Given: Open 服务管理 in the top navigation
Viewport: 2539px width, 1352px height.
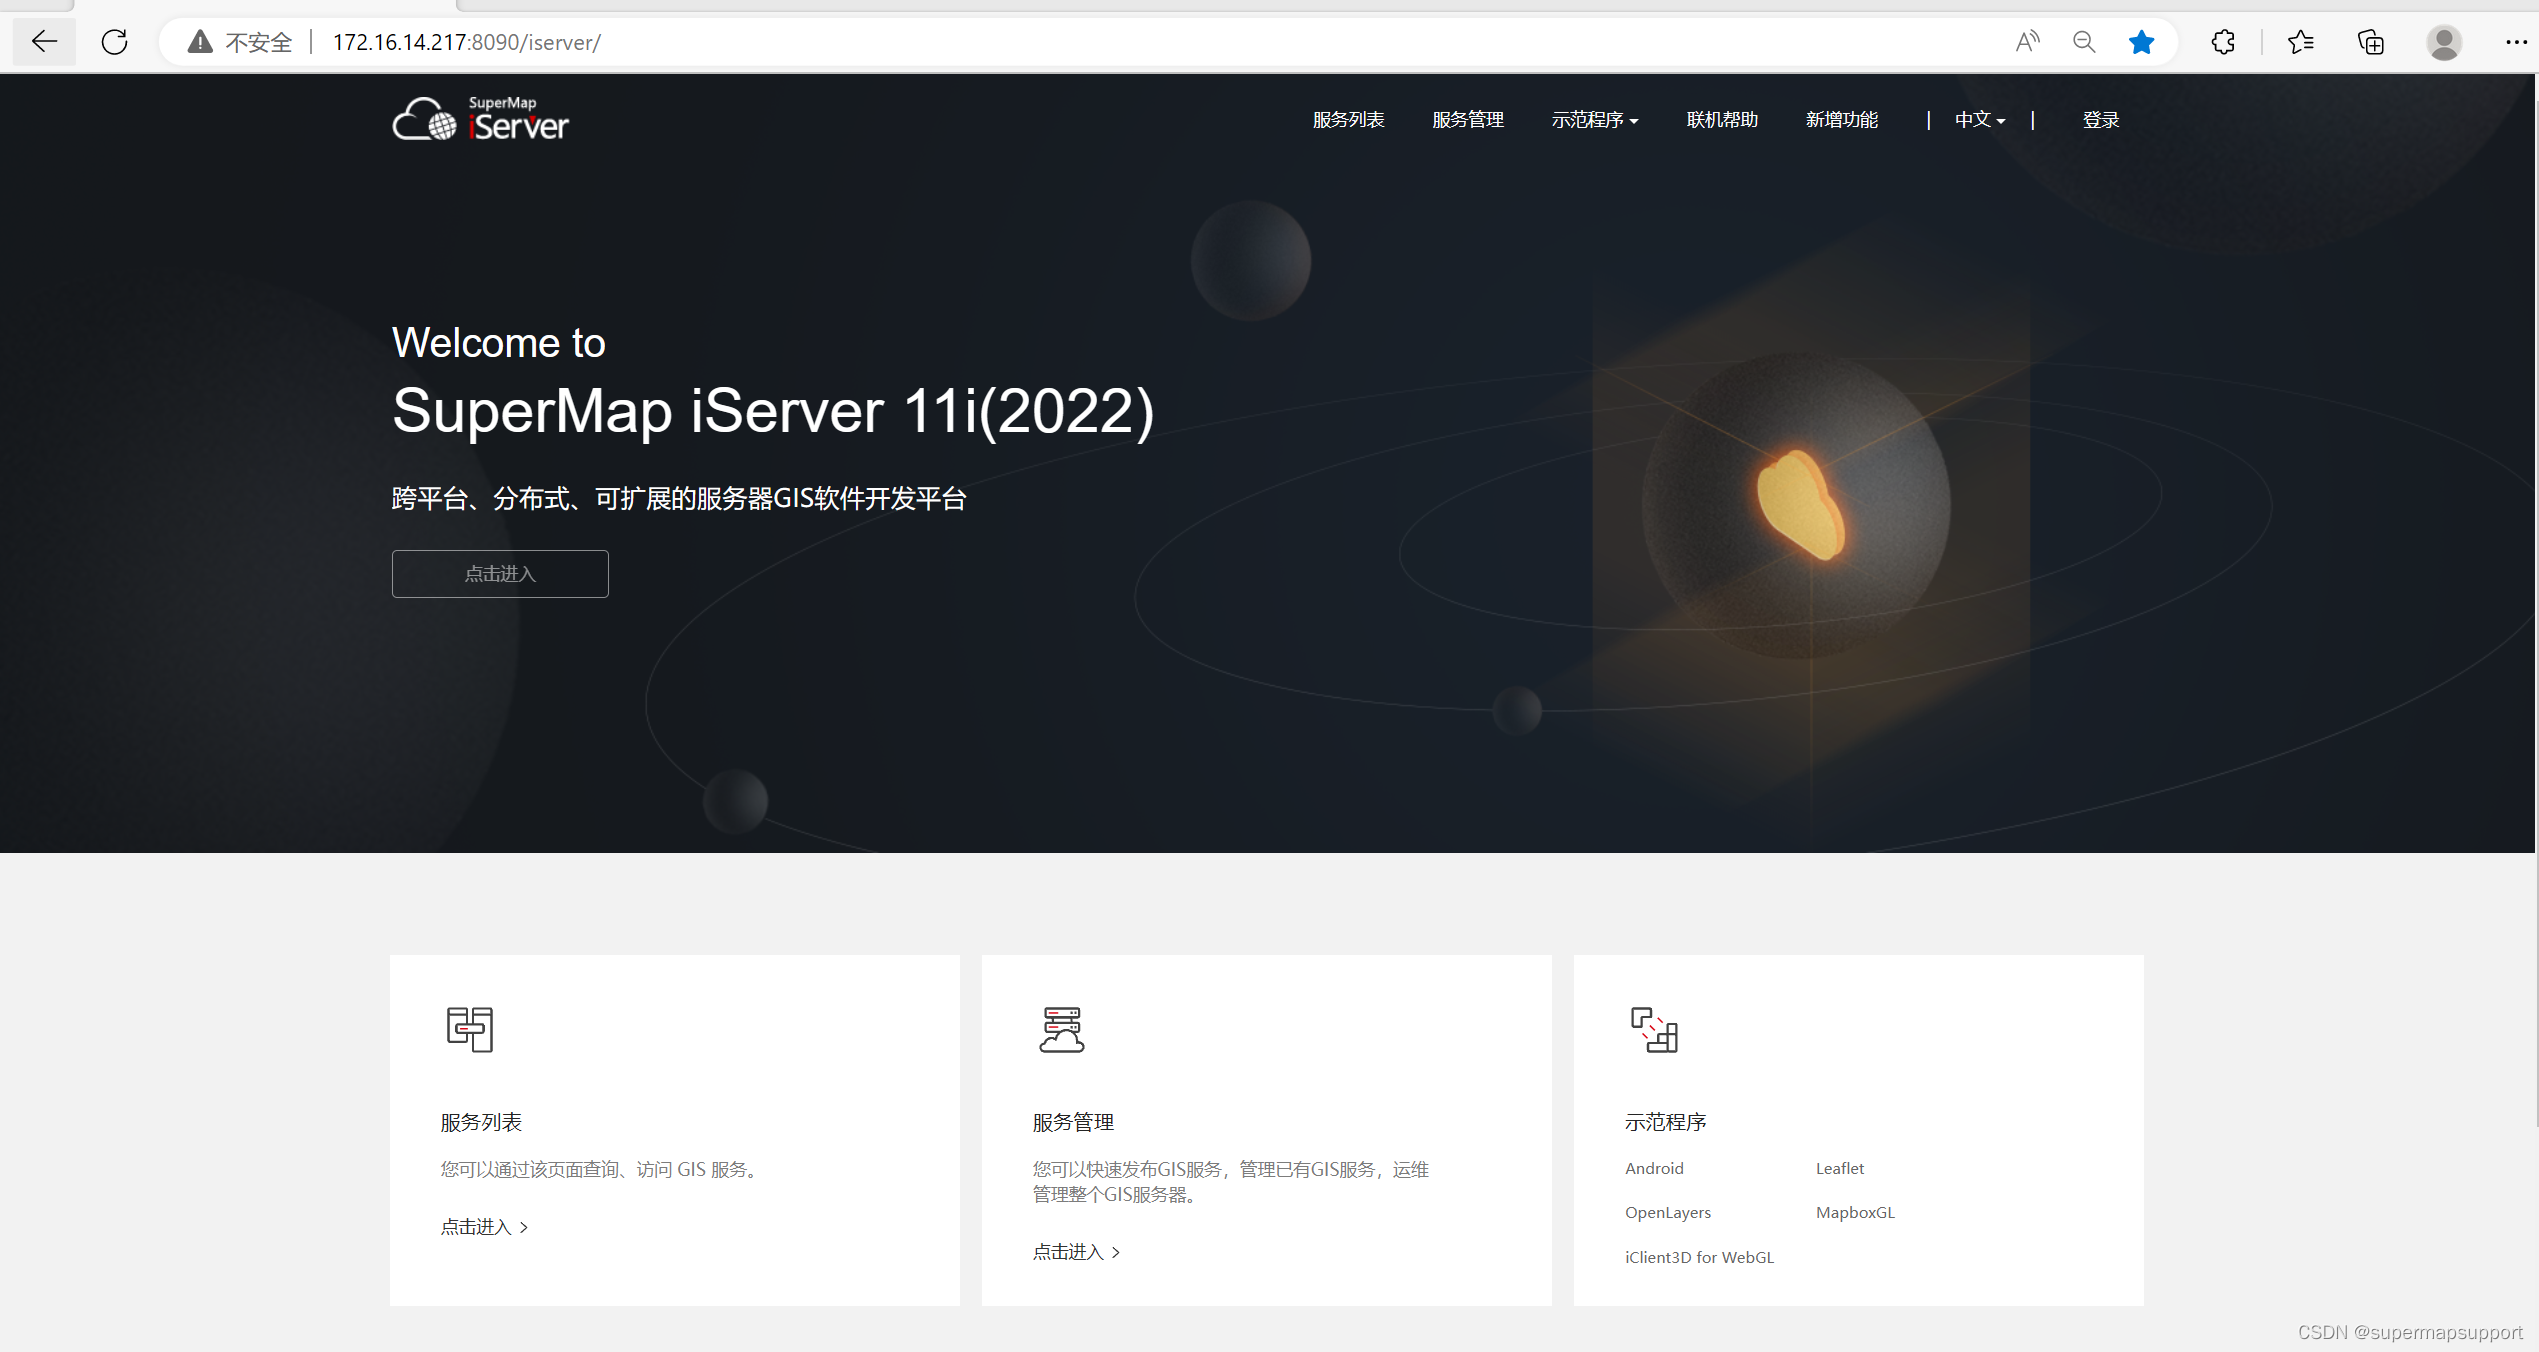Looking at the screenshot, I should [1468, 120].
